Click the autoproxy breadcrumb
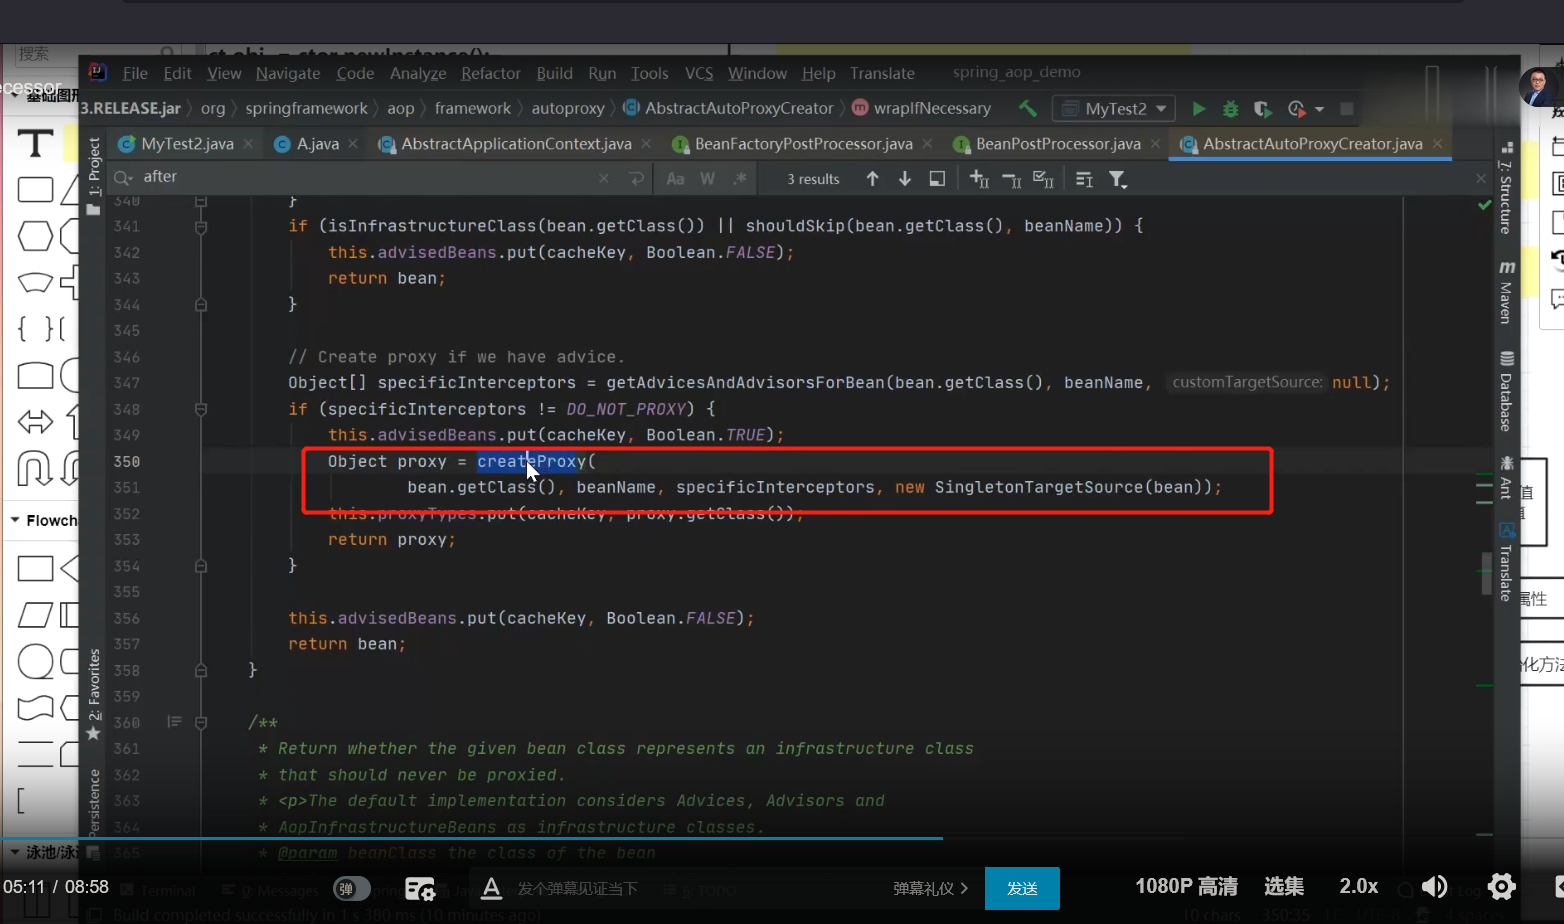Image resolution: width=1564 pixels, height=924 pixels. 568,108
